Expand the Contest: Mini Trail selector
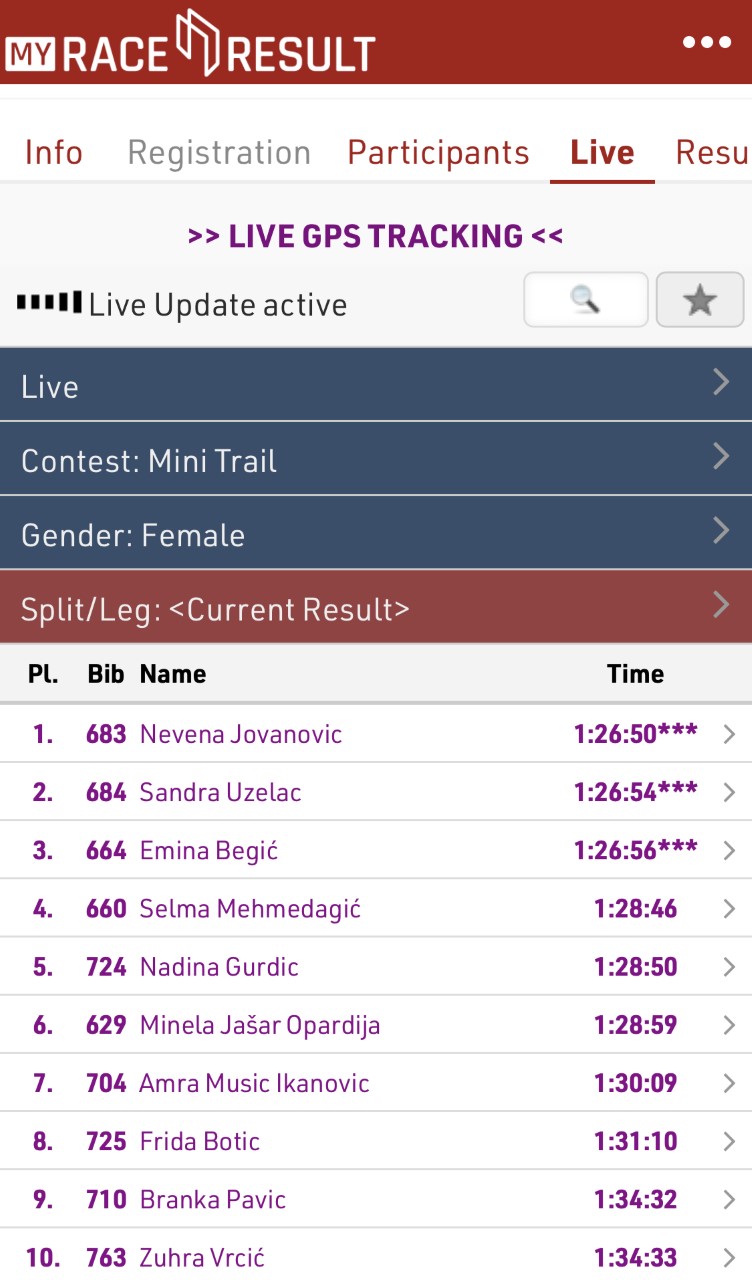The width and height of the screenshot is (752, 1280). tap(376, 460)
